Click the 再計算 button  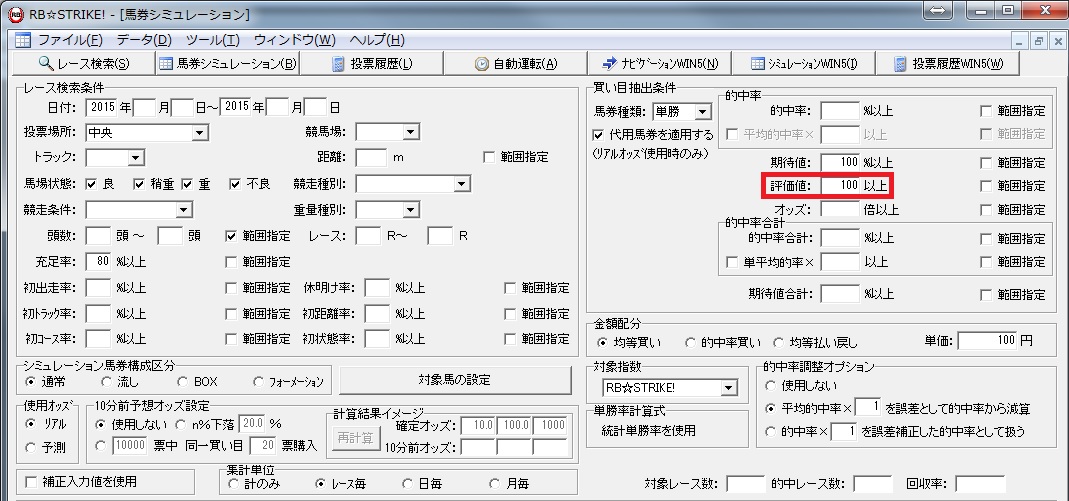pyautogui.click(x=354, y=438)
